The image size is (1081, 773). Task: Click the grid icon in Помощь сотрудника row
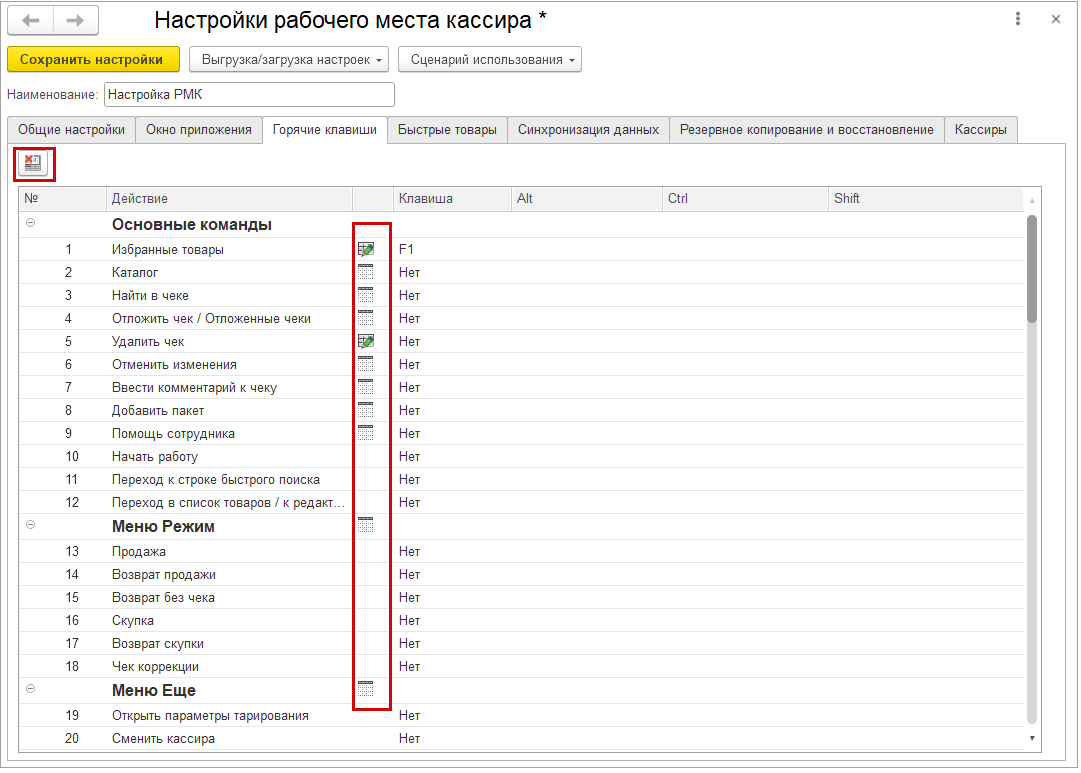tap(366, 433)
